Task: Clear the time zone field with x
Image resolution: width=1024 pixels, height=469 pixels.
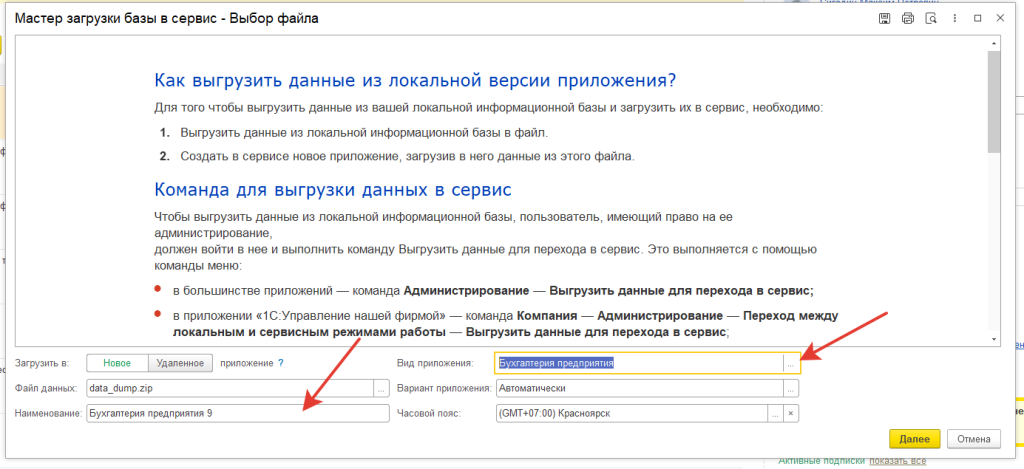Action: click(790, 413)
